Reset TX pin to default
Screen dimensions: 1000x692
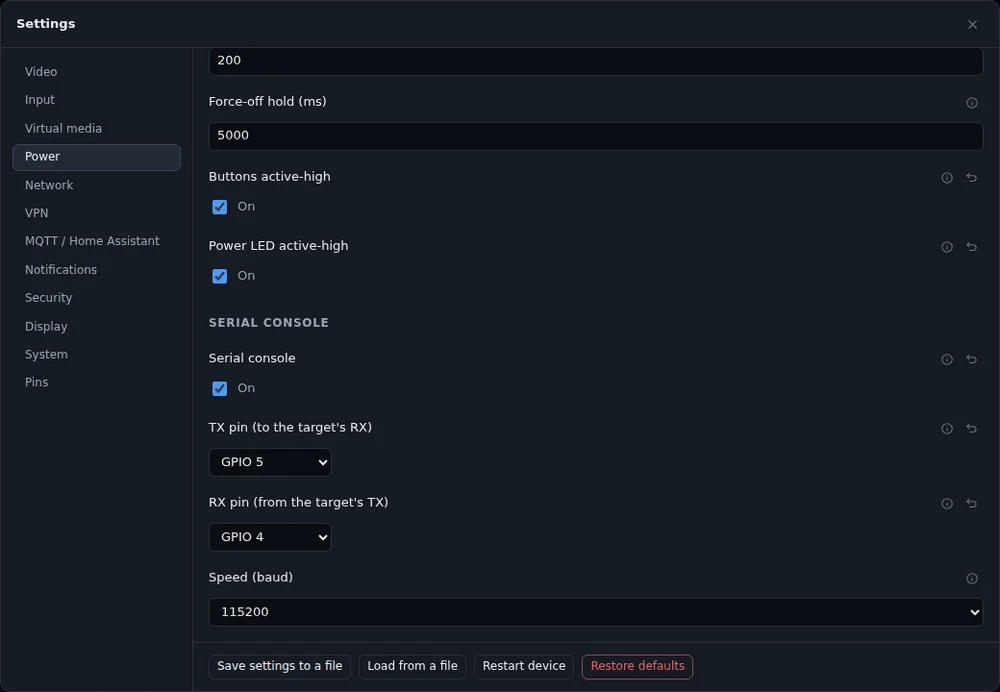click(x=971, y=429)
